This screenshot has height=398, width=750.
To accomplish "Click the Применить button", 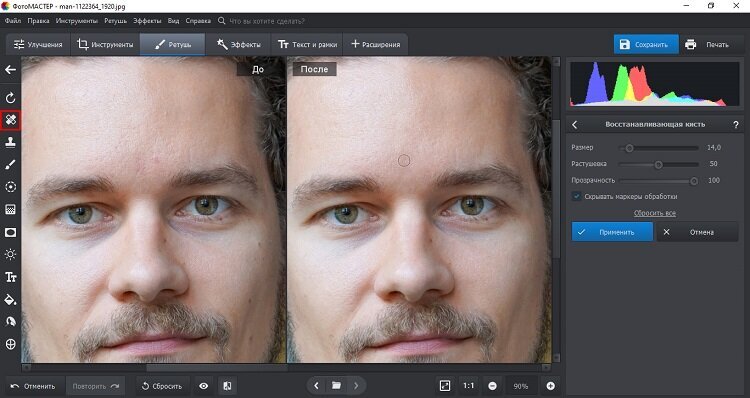I will (x=612, y=232).
